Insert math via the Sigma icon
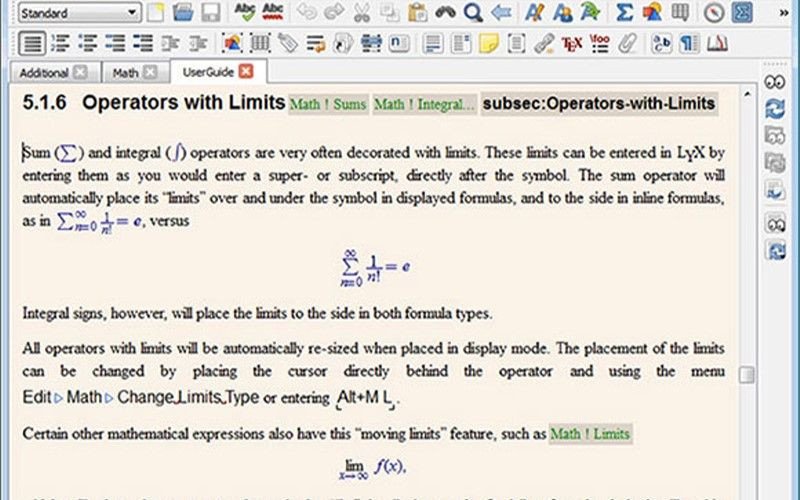The height and width of the screenshot is (500, 800). (624, 12)
